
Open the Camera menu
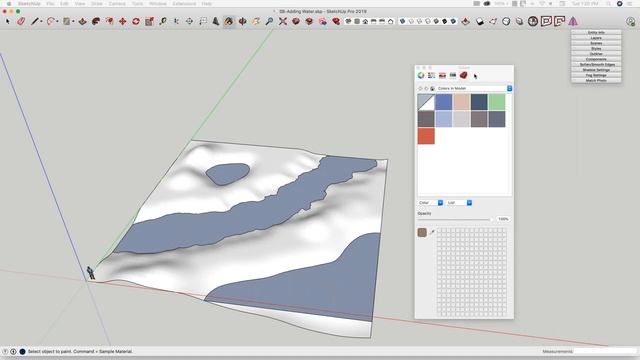point(117,4)
